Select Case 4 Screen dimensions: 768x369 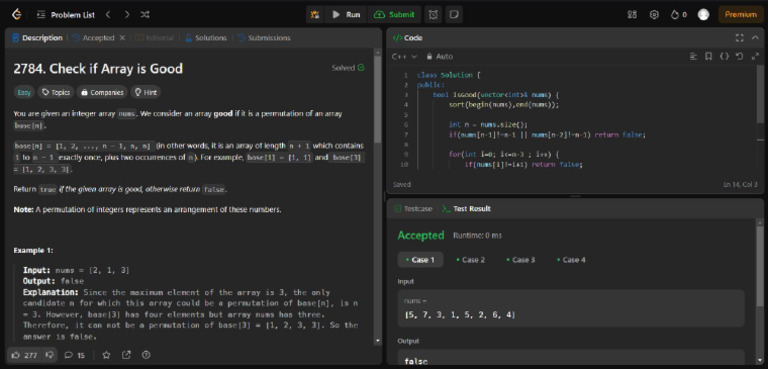[571, 260]
